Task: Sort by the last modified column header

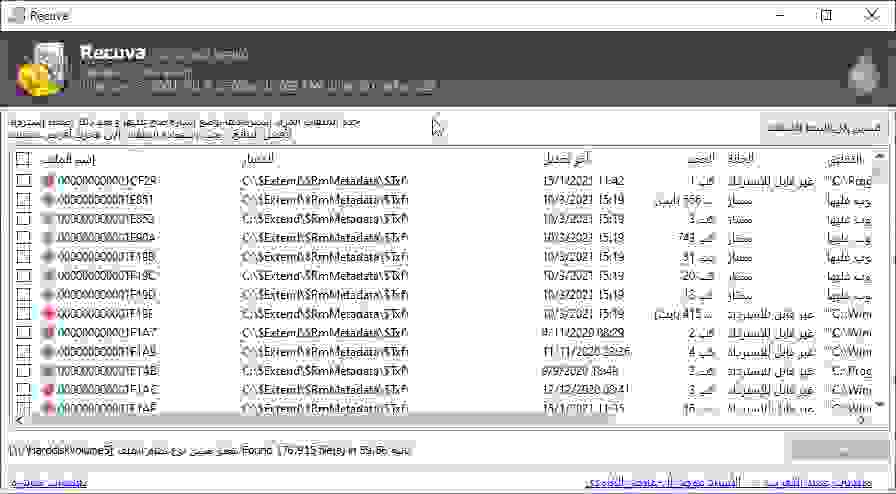Action: click(x=567, y=160)
